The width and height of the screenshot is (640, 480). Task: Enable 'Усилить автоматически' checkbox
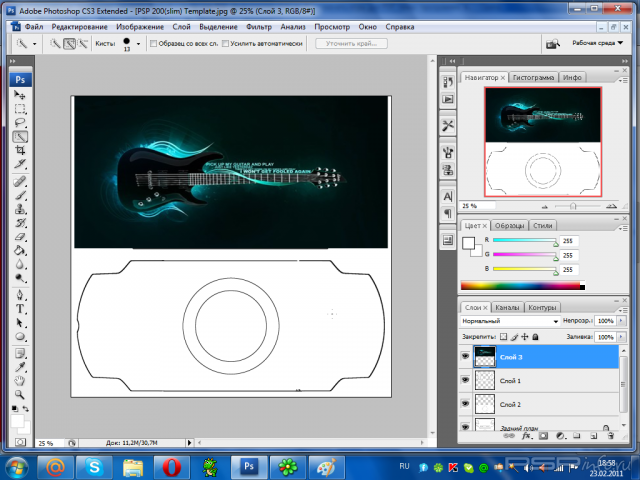[x=227, y=44]
